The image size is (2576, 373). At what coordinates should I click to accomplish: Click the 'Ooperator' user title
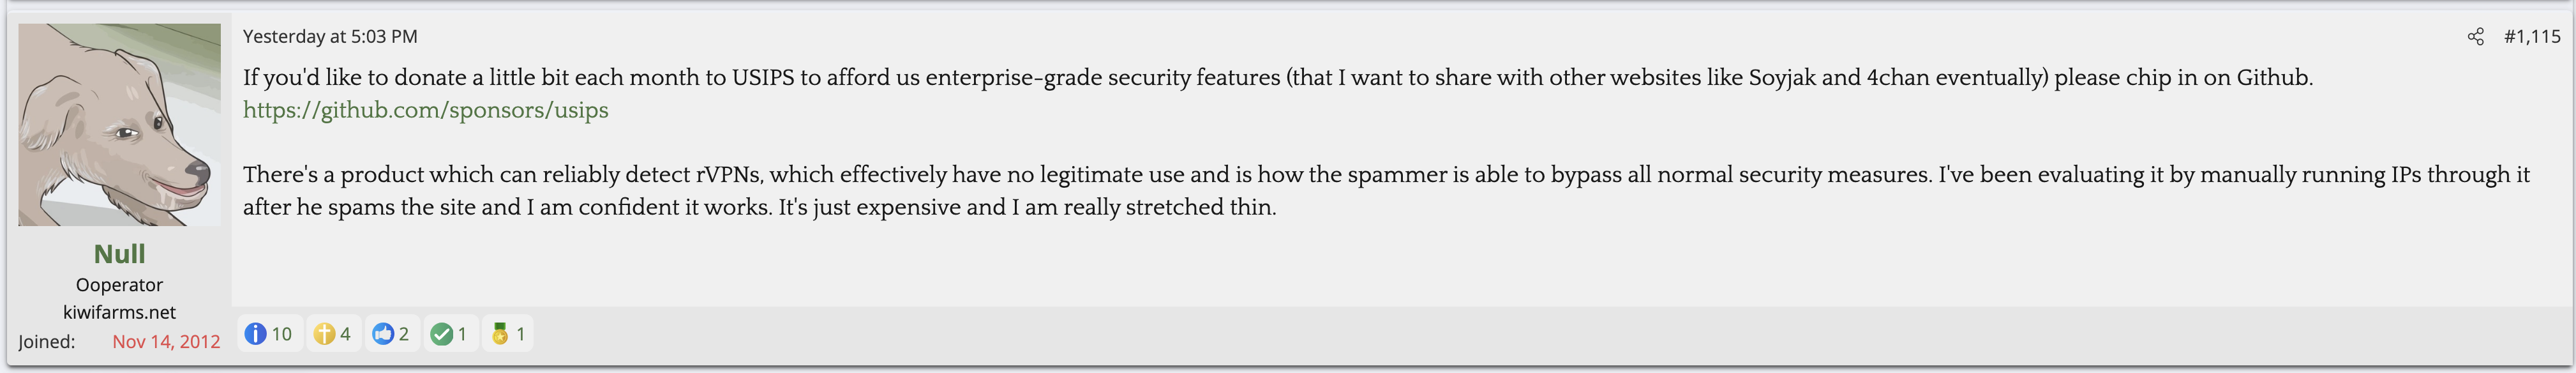tap(119, 285)
